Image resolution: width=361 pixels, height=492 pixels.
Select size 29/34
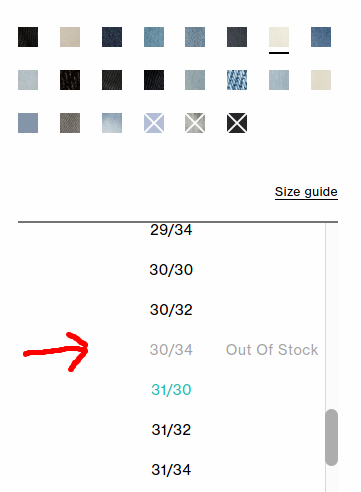click(171, 230)
